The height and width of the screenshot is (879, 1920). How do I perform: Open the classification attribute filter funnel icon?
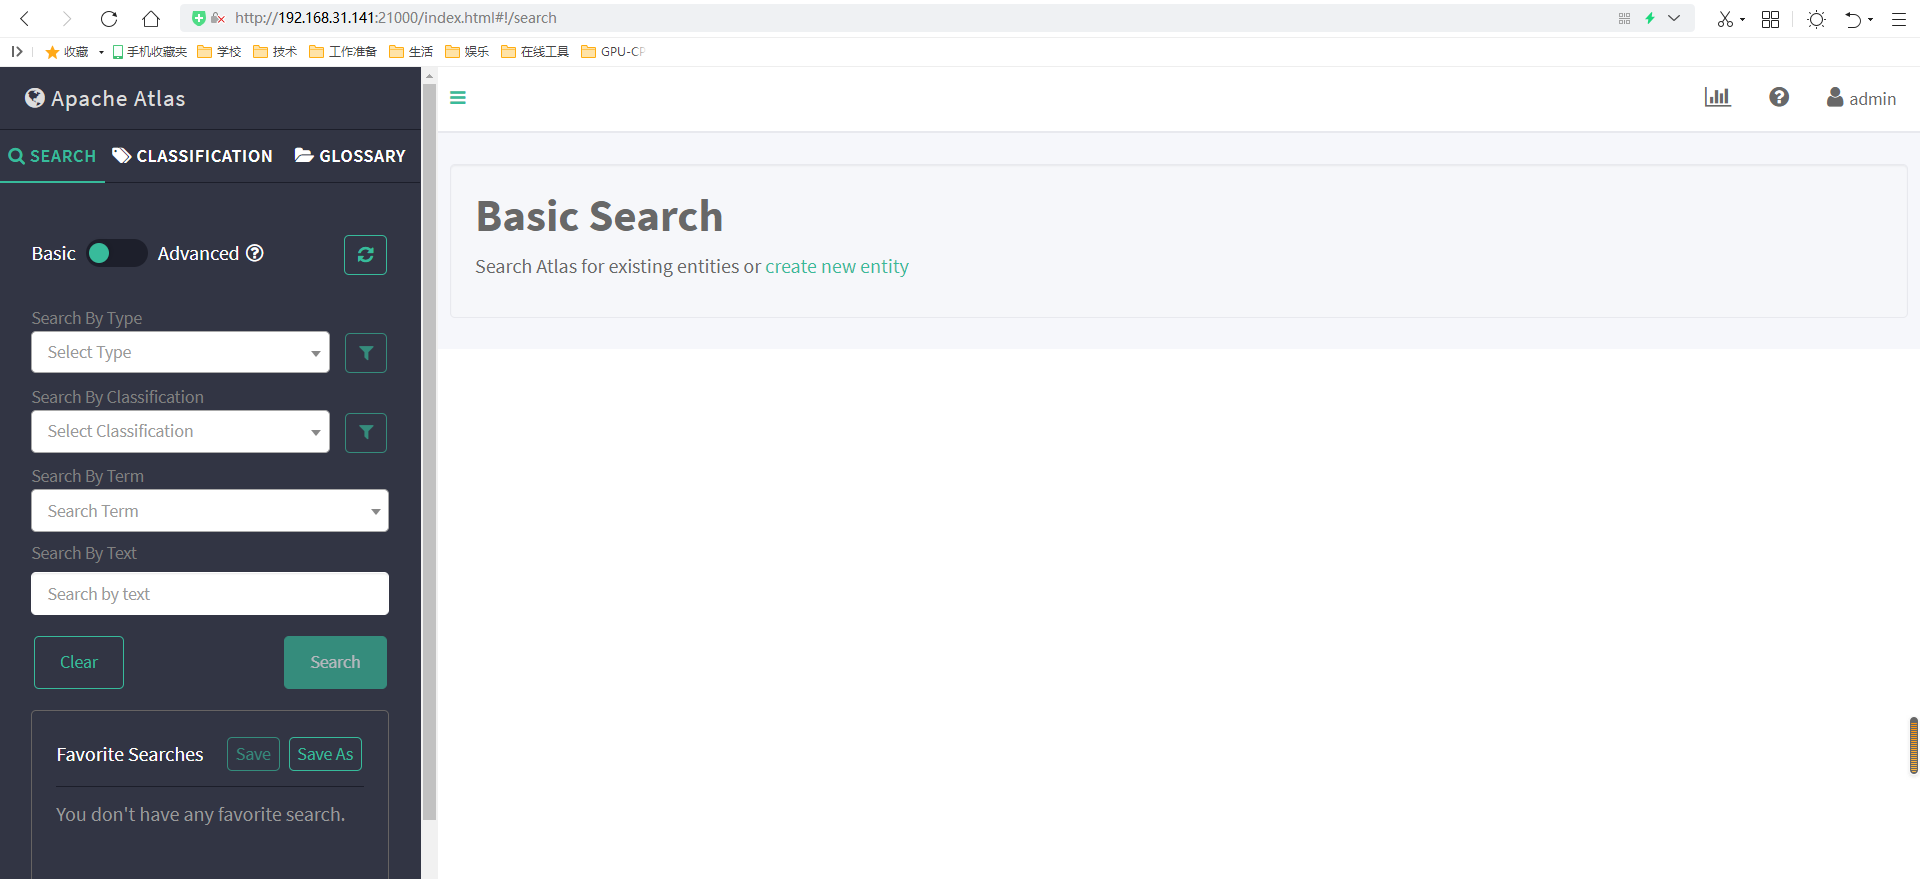(x=366, y=432)
